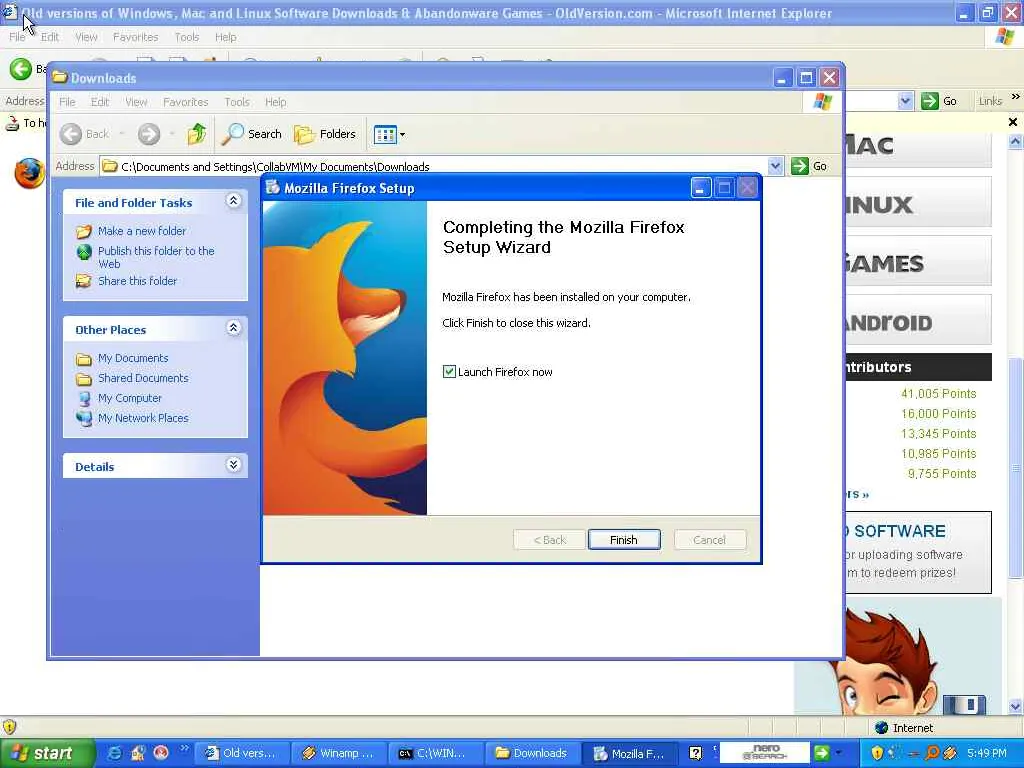Click setup icon in Firefox Setup title bar
Viewport: 1024px width, 768px height.
coord(272,187)
